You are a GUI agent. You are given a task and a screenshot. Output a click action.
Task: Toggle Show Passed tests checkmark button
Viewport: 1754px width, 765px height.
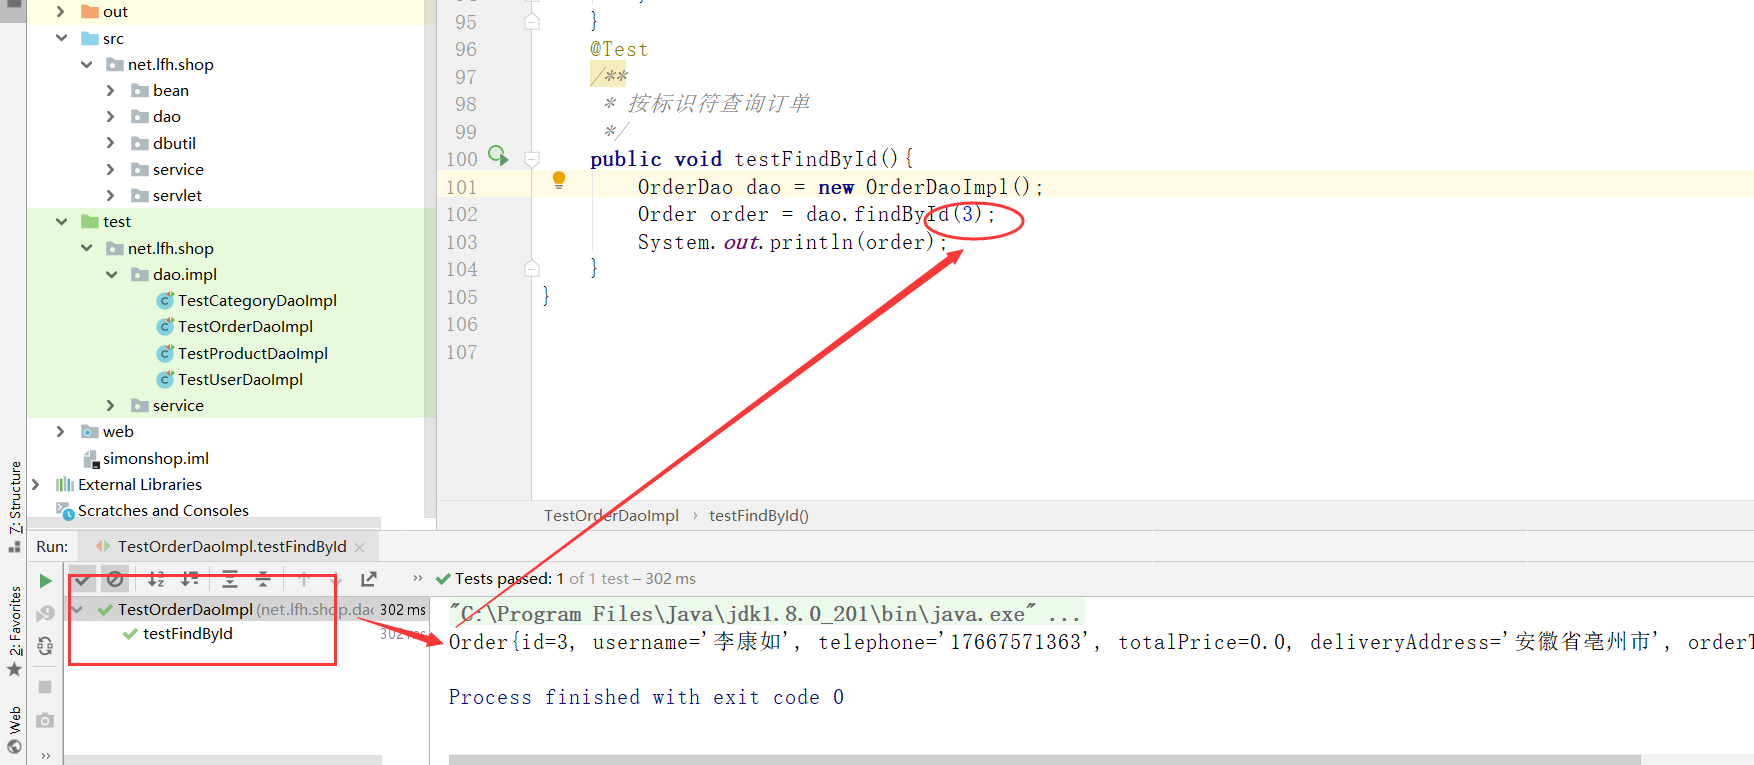click(x=83, y=579)
